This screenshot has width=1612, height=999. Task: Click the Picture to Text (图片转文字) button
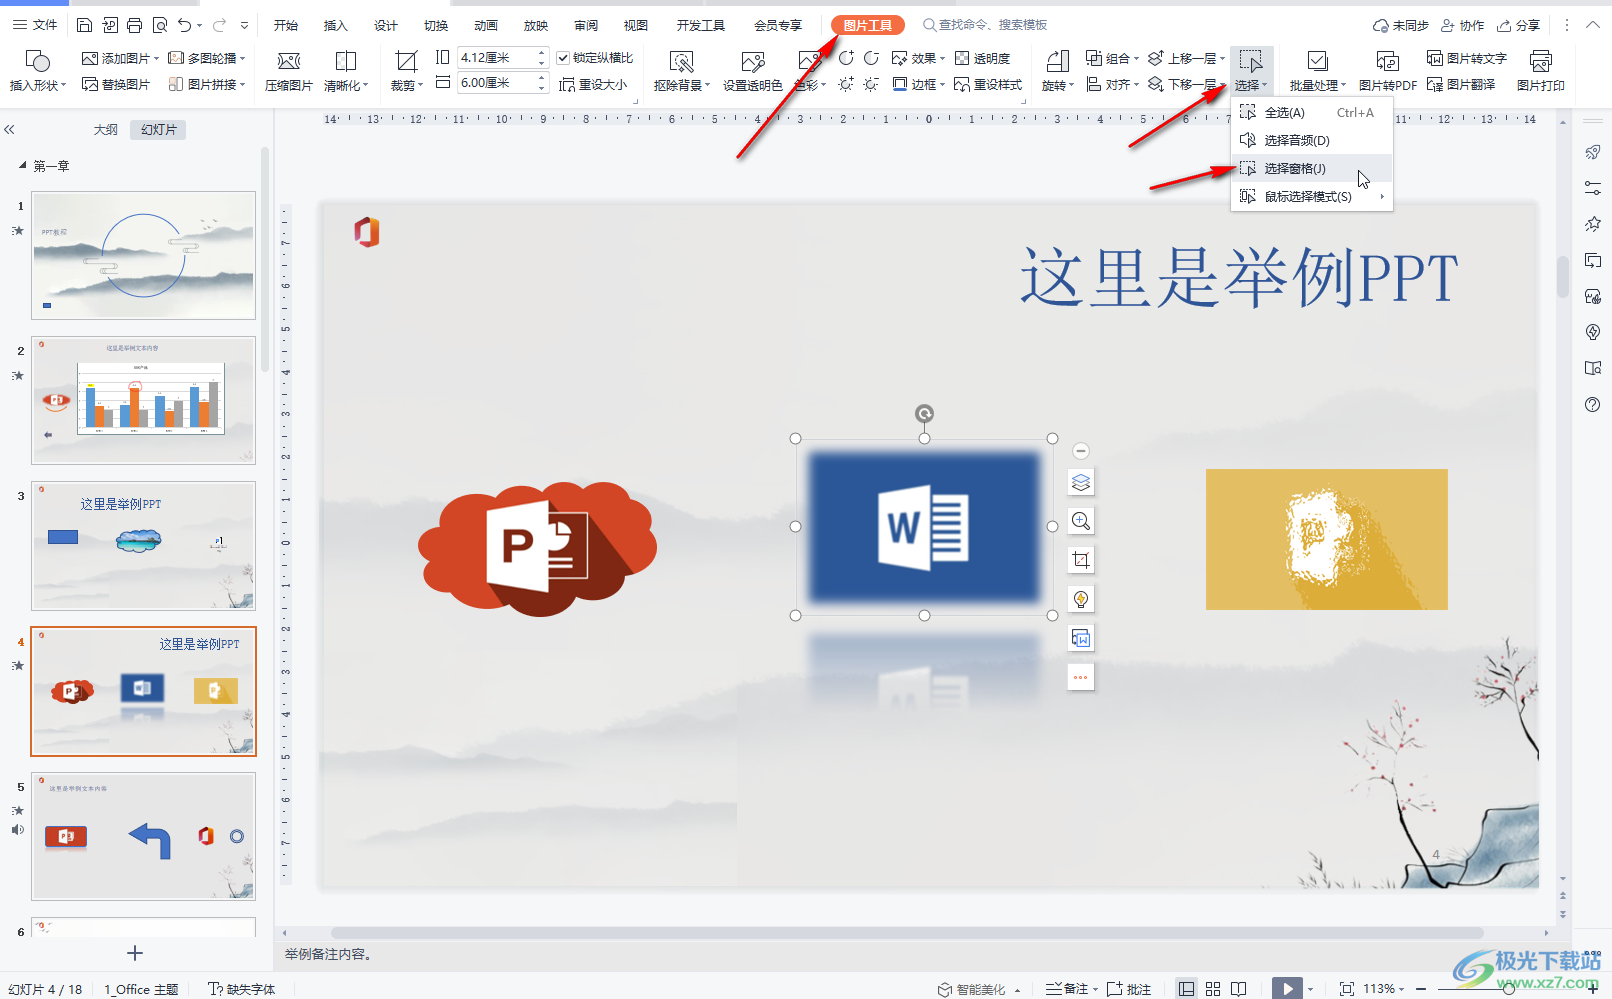(1467, 58)
